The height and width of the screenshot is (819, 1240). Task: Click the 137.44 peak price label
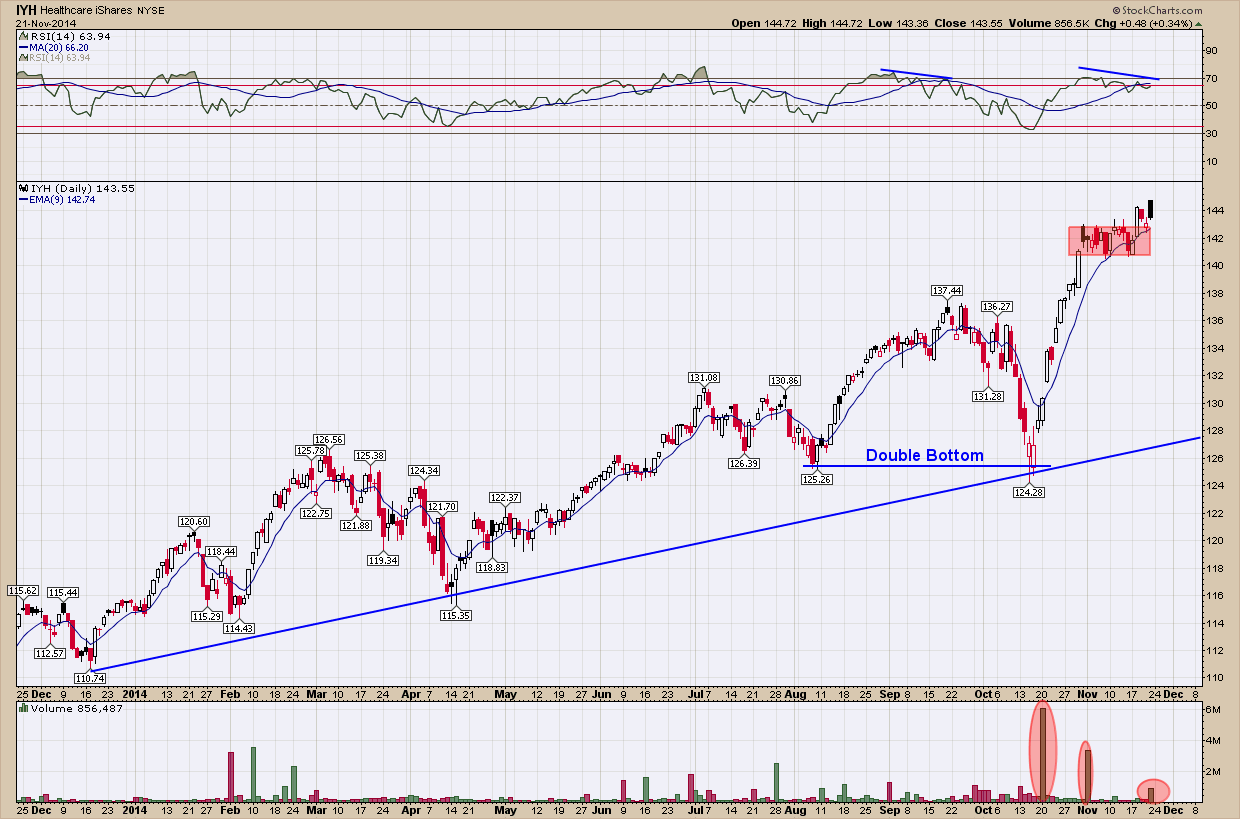point(947,290)
